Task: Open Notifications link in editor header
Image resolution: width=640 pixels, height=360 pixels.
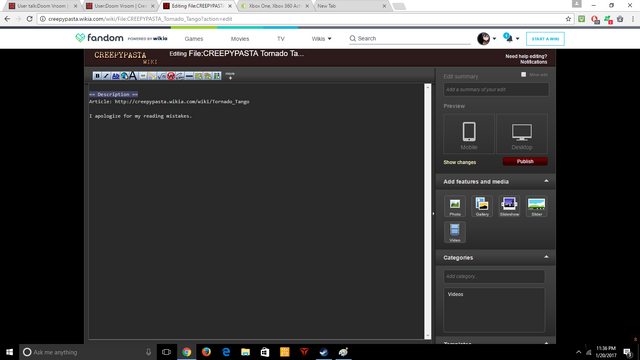Action: [533, 62]
